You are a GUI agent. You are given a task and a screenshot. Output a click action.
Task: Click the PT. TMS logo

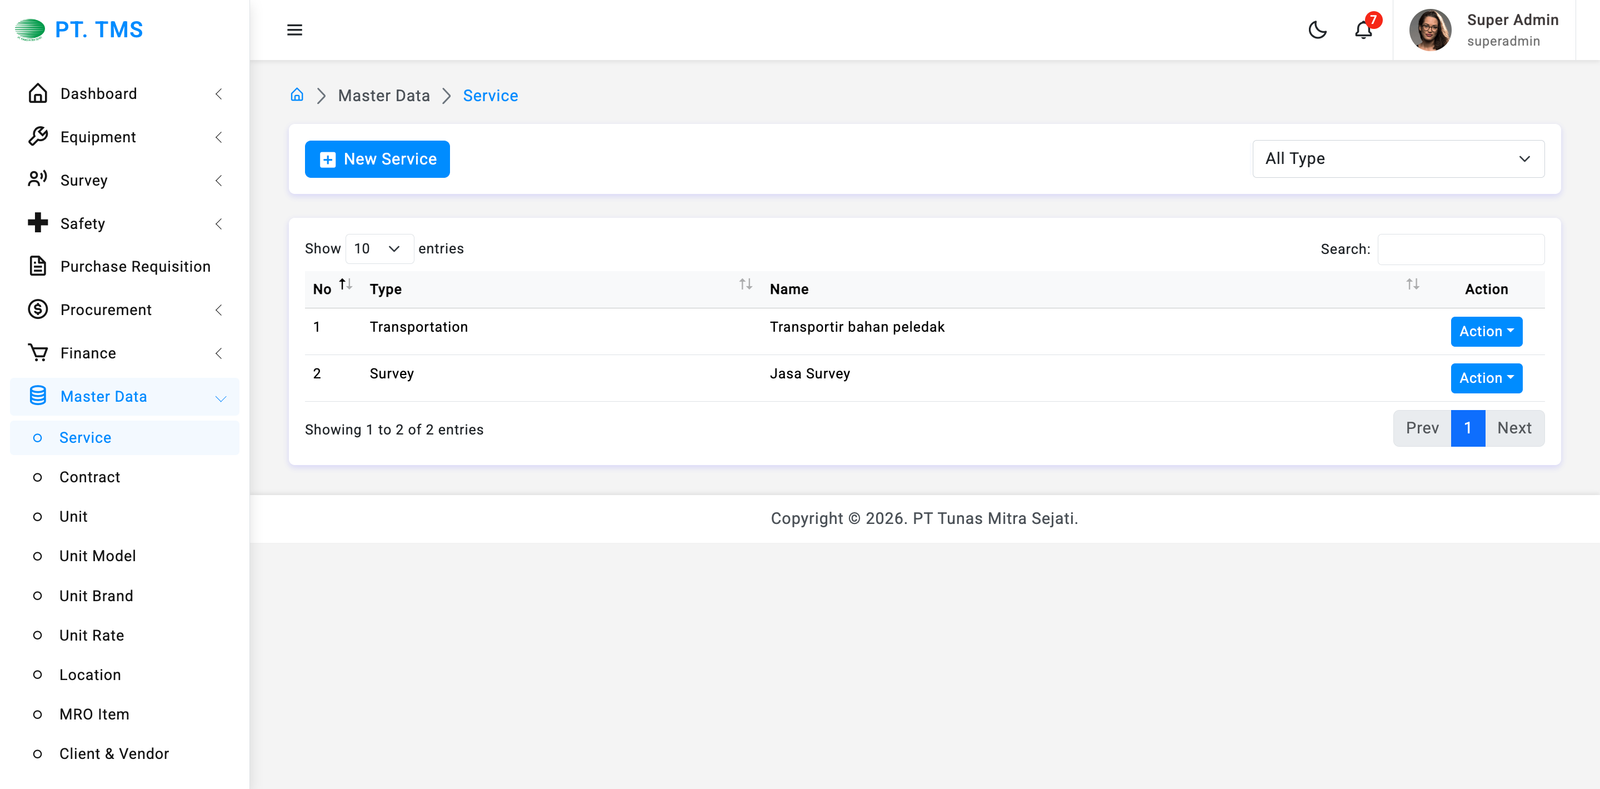point(80,30)
